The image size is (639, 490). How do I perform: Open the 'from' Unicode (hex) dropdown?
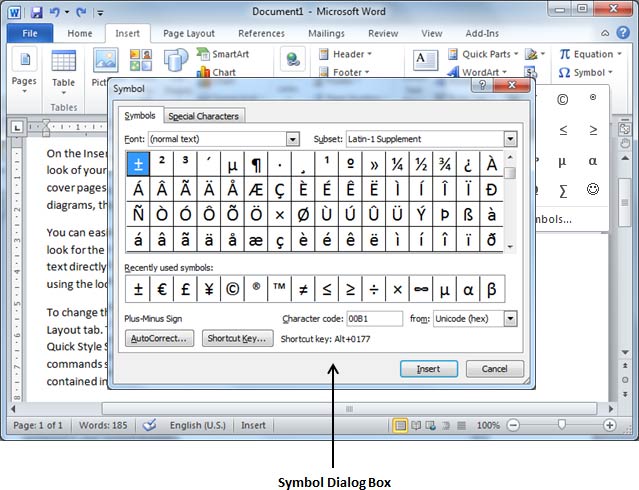coord(510,319)
